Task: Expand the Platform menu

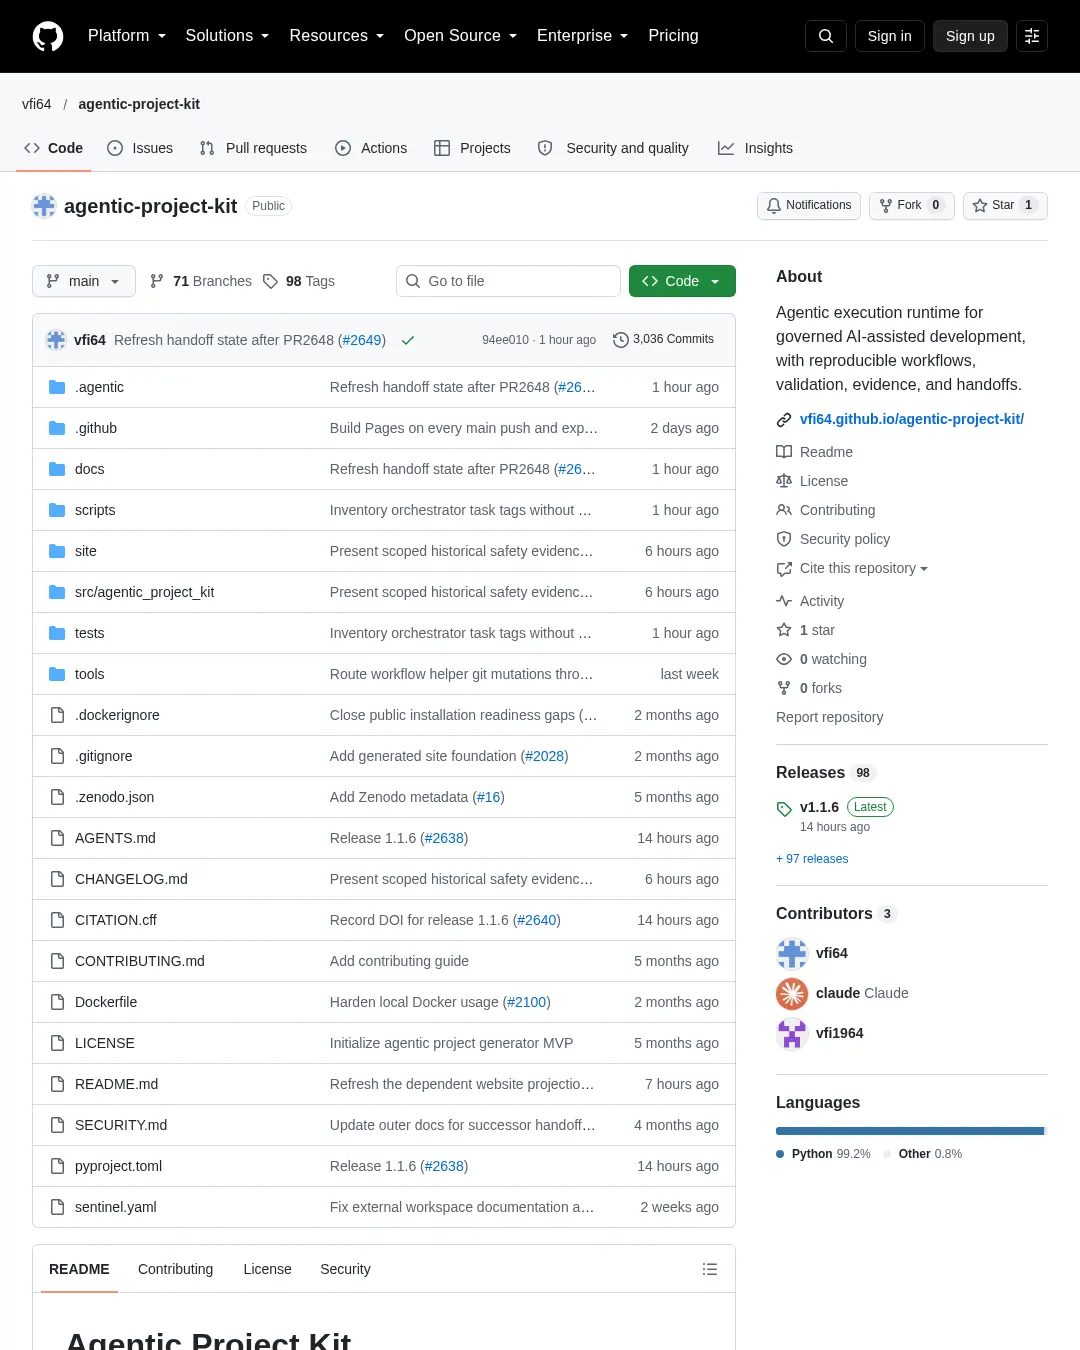Action: [x=127, y=36]
